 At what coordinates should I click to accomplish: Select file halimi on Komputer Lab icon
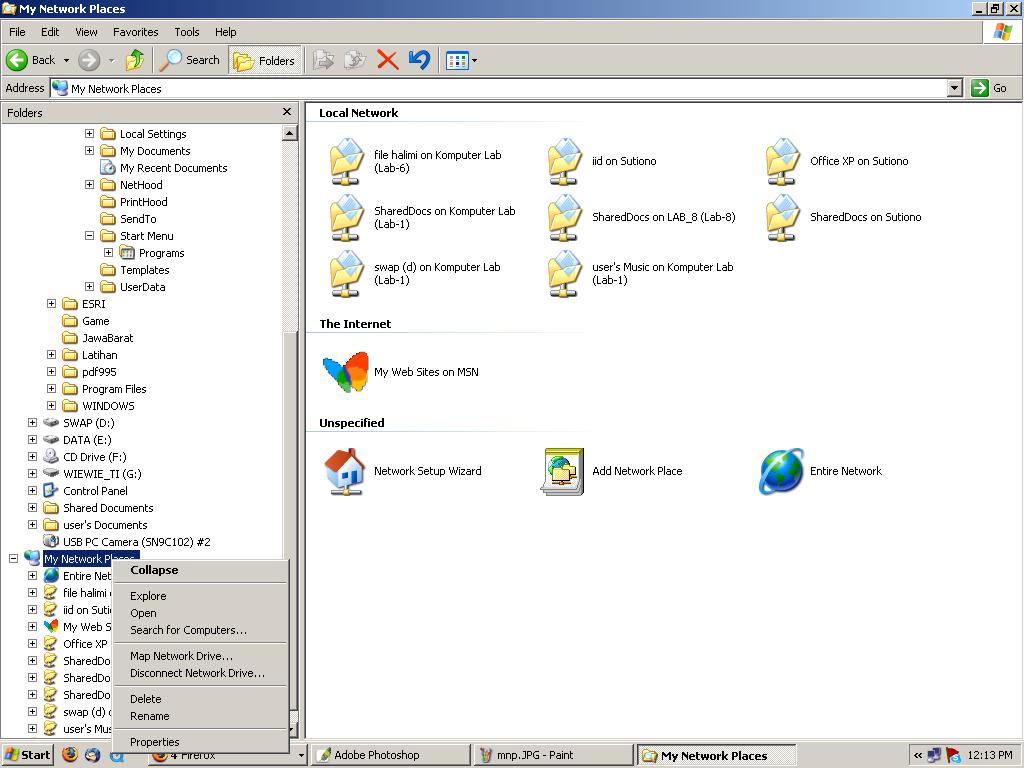[x=346, y=161]
